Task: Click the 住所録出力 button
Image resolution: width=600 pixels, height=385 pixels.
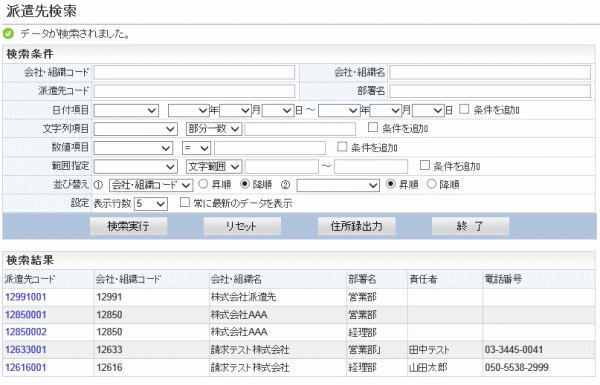Action: (357, 226)
